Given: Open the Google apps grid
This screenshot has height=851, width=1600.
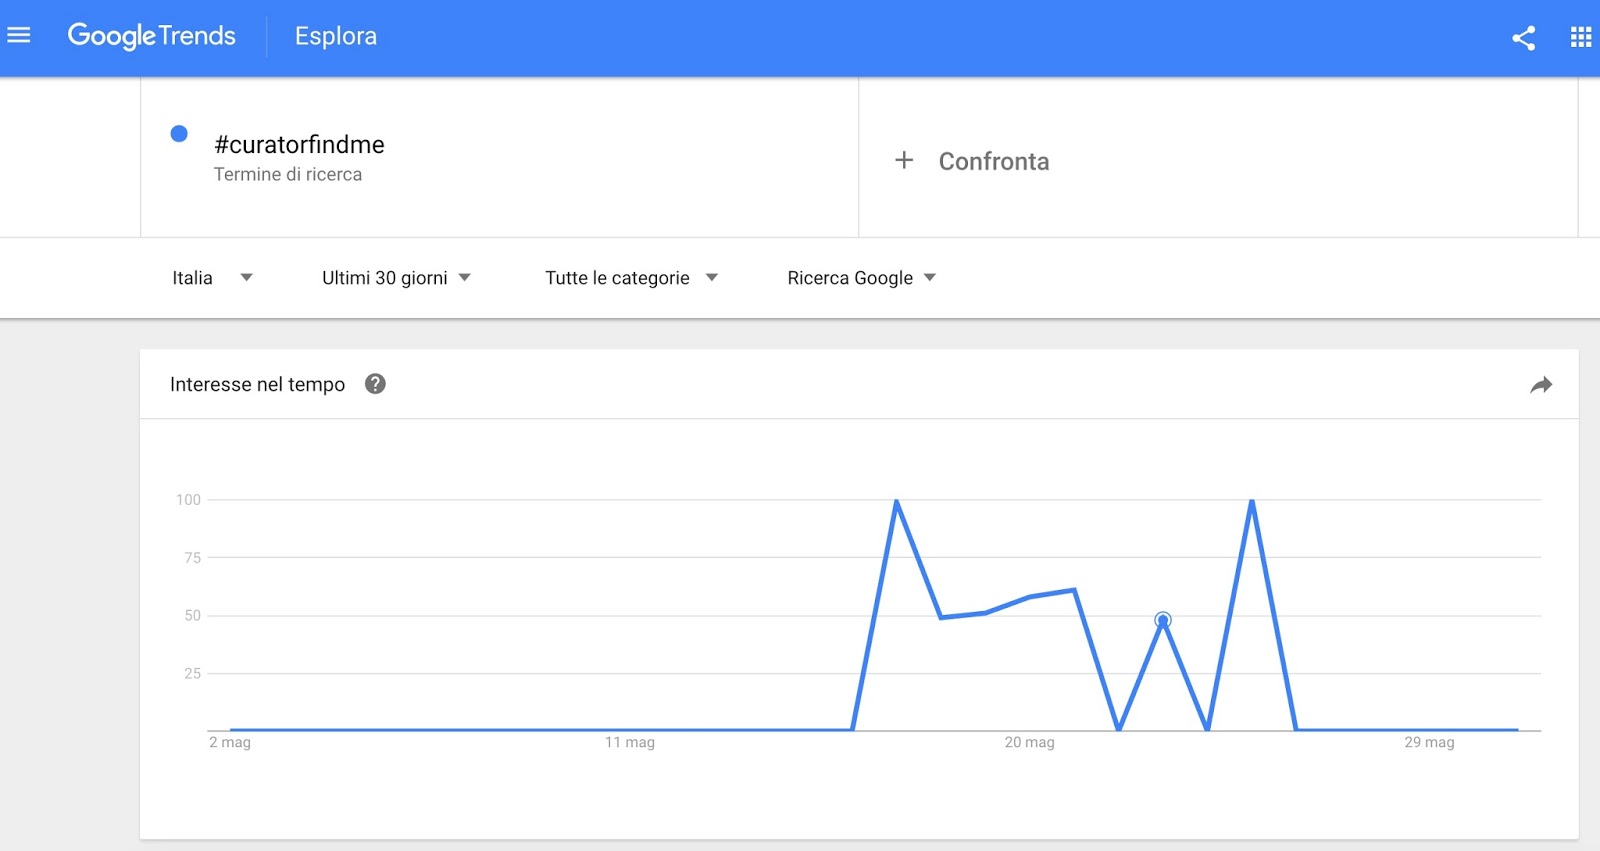Looking at the screenshot, I should point(1580,38).
